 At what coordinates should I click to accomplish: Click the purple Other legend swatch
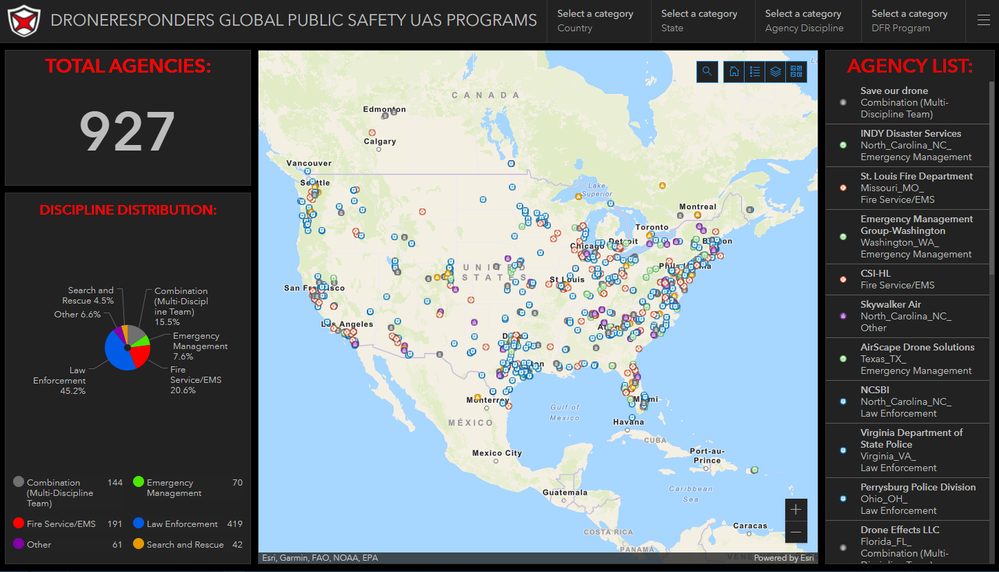18,543
